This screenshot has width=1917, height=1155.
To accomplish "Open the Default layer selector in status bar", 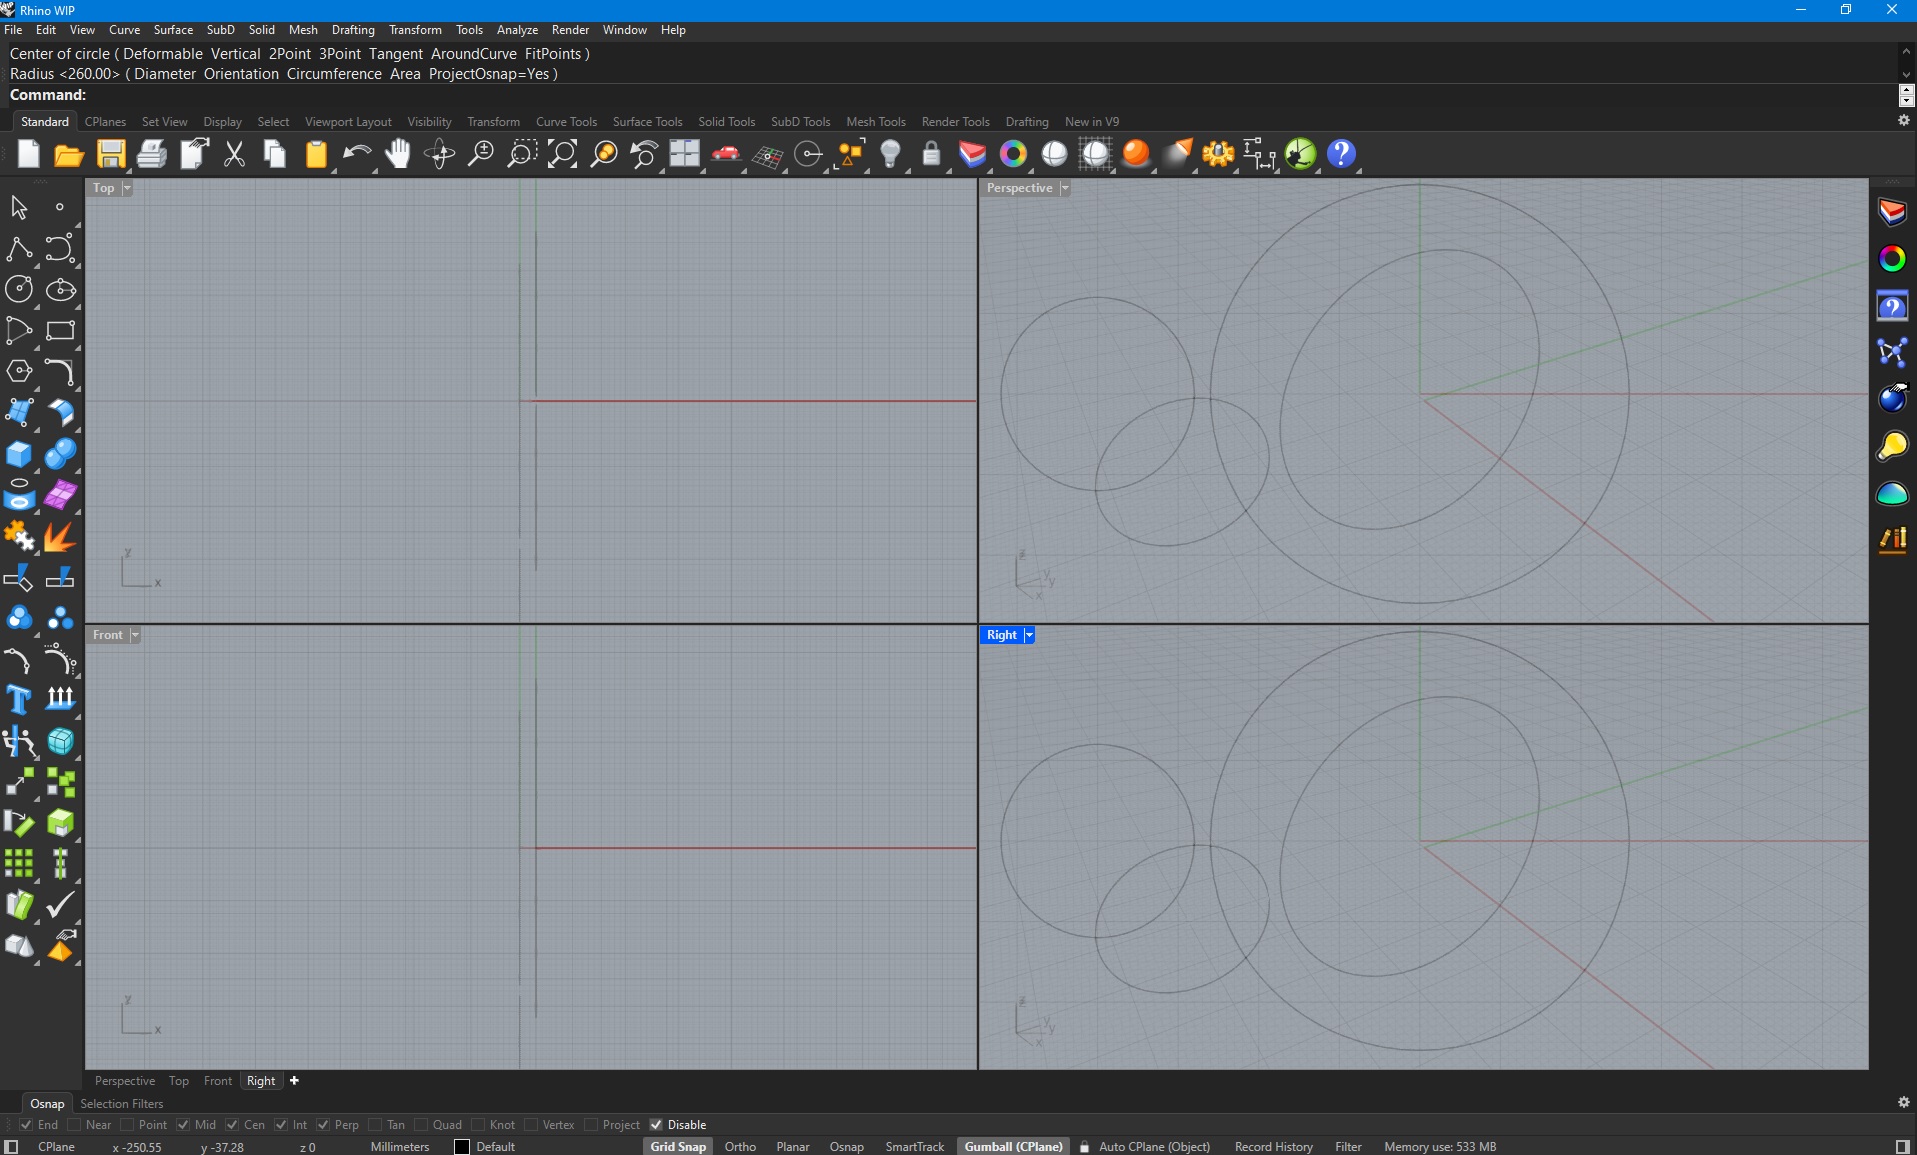I will coord(495,1147).
